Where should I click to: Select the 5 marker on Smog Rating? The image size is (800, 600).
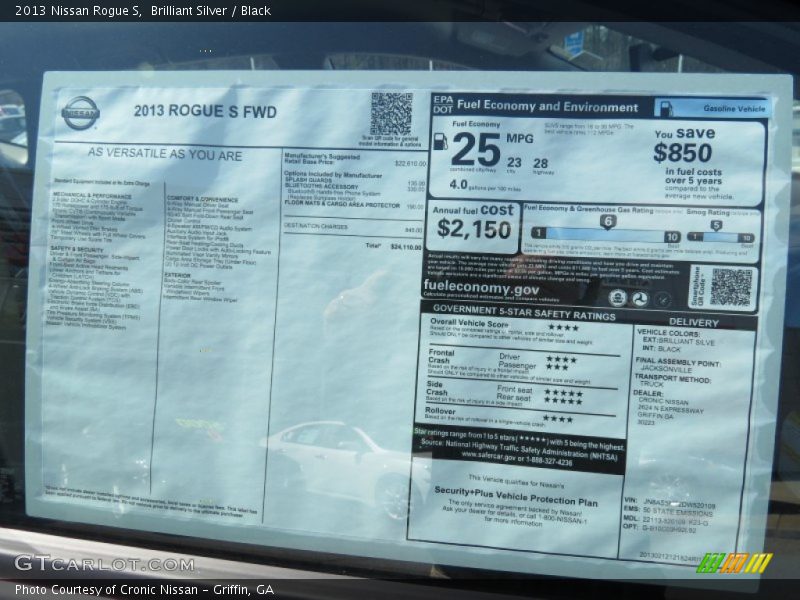point(716,226)
